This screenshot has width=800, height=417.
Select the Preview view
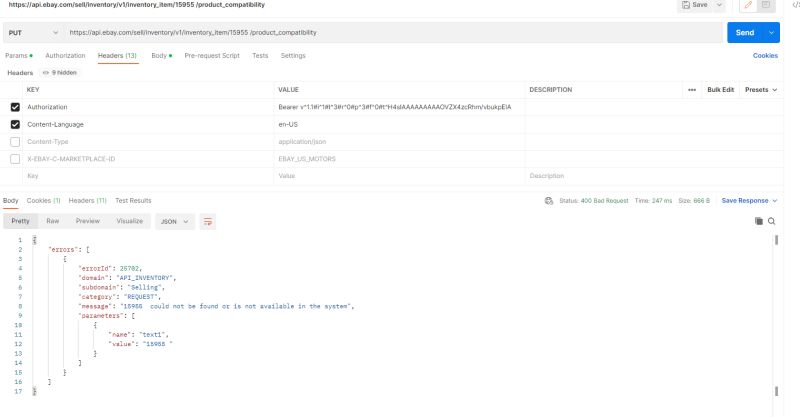point(88,221)
